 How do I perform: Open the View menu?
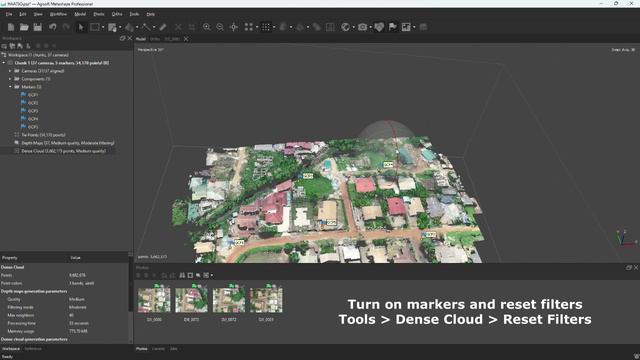tap(38, 14)
